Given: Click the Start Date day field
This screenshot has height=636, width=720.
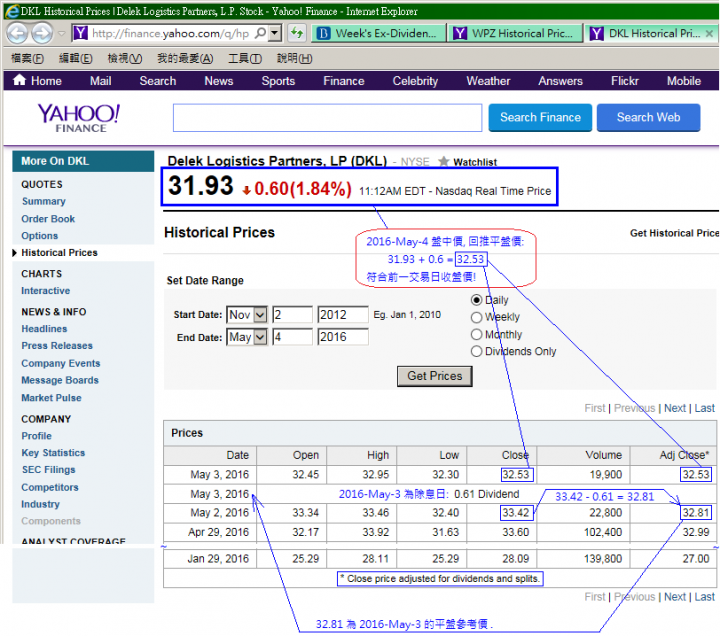Looking at the screenshot, I should (x=292, y=315).
